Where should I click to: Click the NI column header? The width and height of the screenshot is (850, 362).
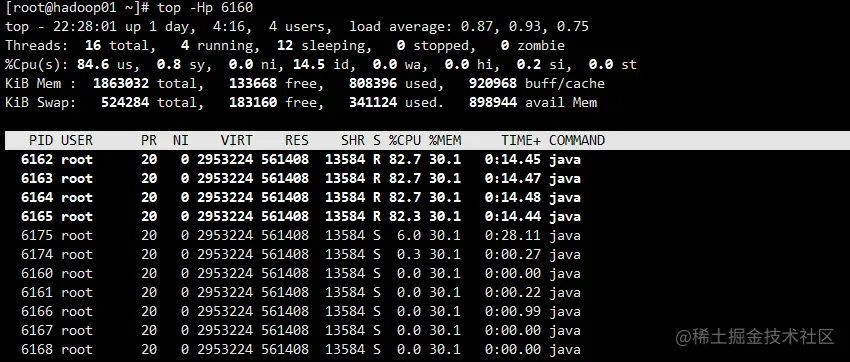point(181,140)
